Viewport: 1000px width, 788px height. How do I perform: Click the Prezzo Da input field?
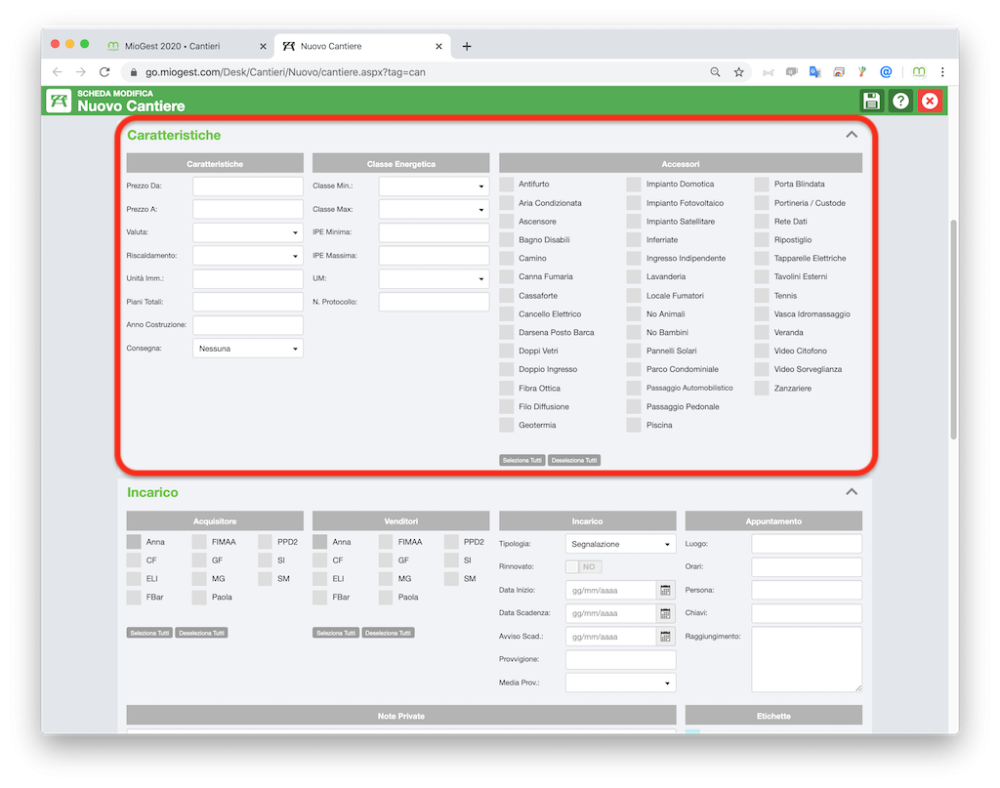[x=248, y=186]
